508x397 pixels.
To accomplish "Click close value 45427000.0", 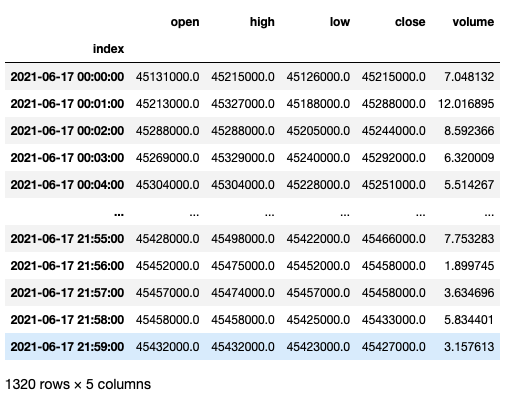I will click(393, 347).
